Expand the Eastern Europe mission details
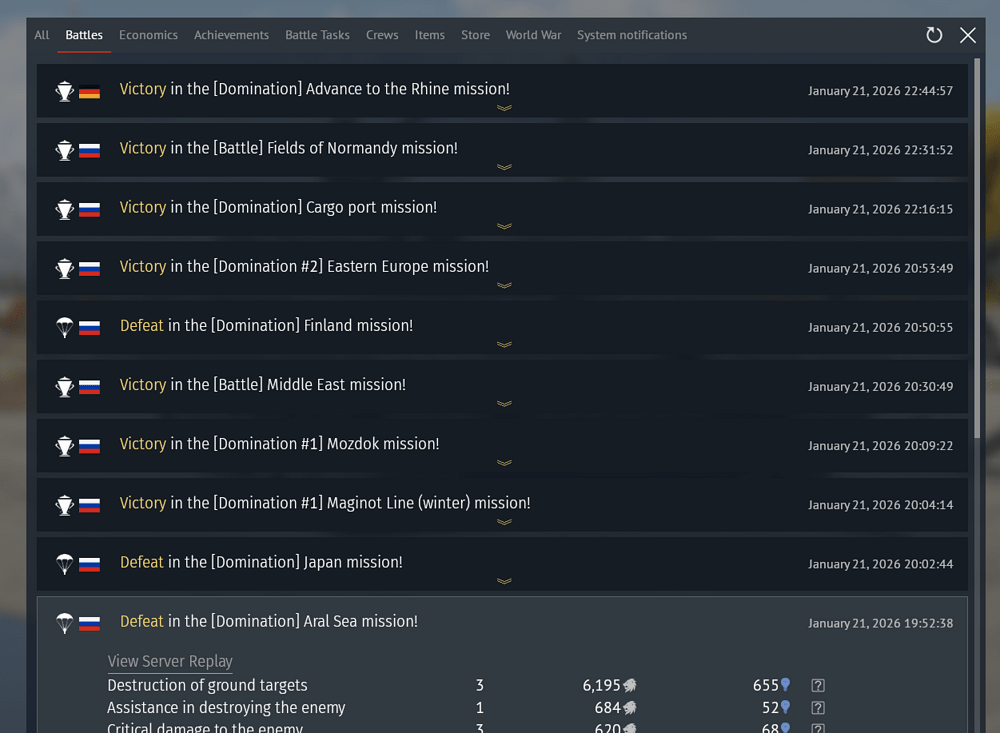Viewport: 1000px width, 733px height. tap(504, 285)
